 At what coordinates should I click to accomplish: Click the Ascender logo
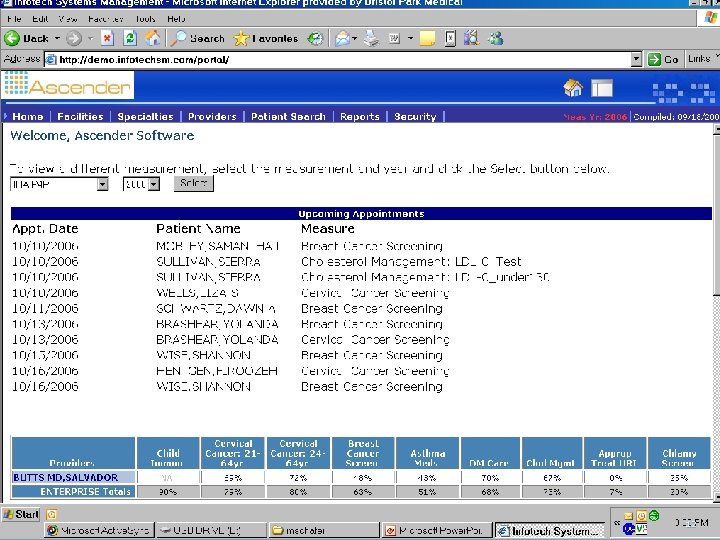[x=68, y=85]
